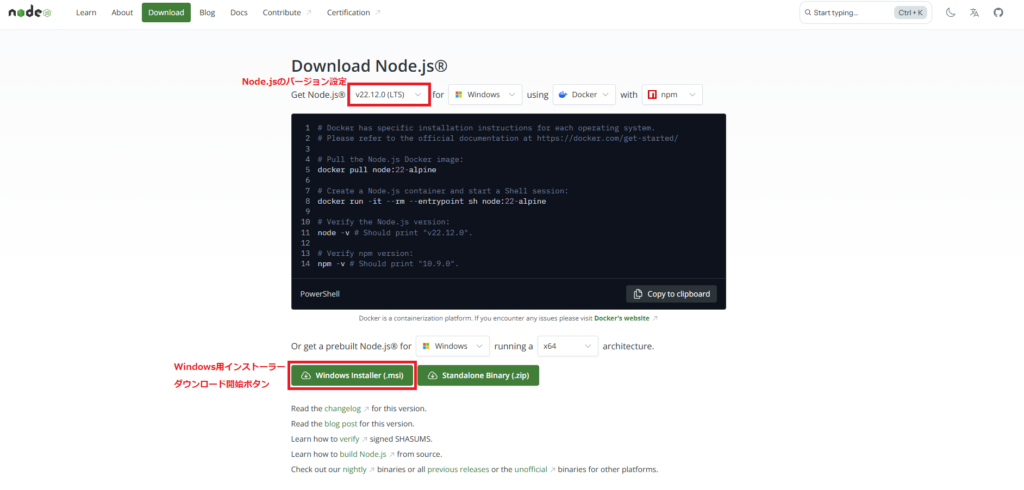Open the Docs menu item
The height and width of the screenshot is (490, 1024).
[x=239, y=12]
